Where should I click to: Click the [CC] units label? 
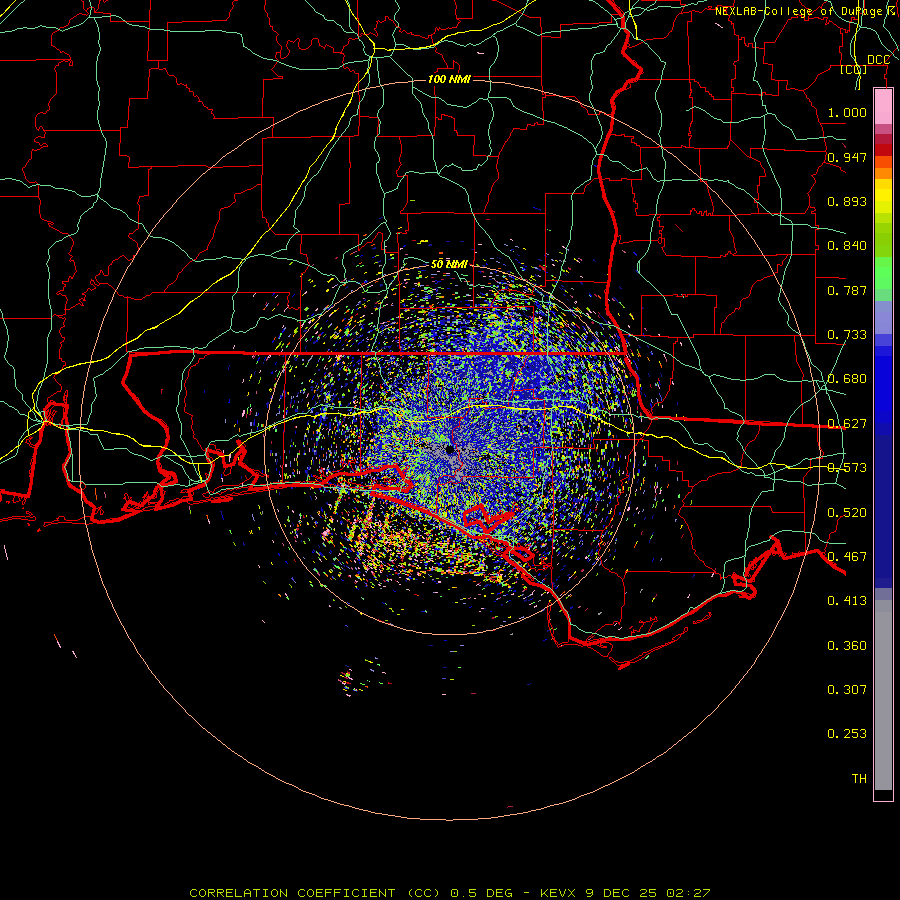(854, 69)
